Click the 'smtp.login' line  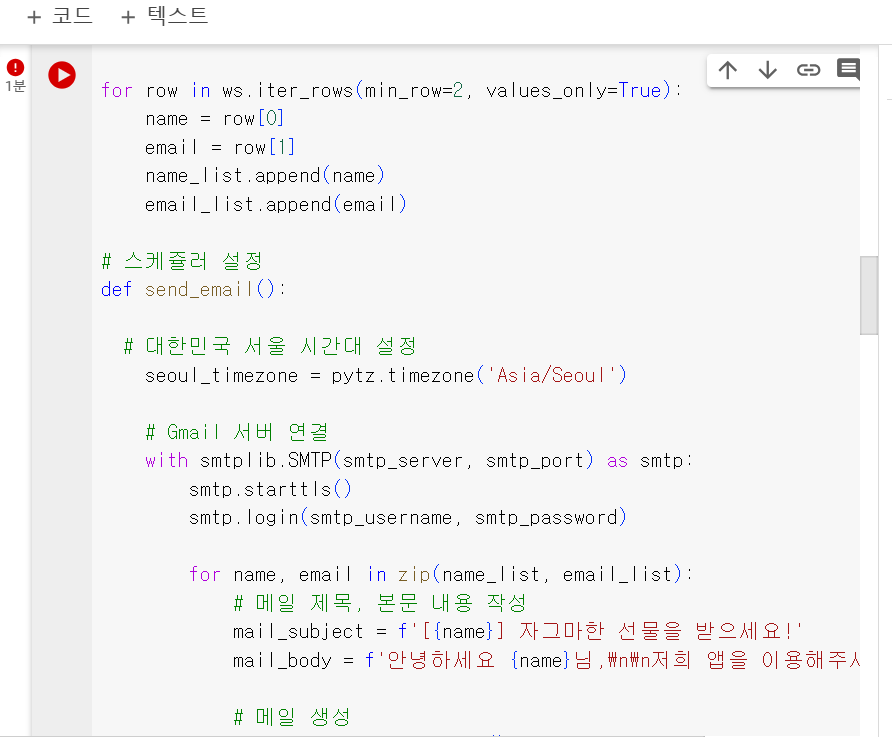point(408,517)
